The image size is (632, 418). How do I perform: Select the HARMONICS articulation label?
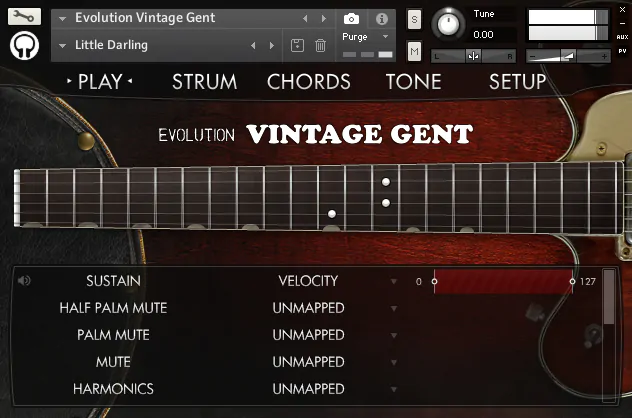(x=113, y=389)
